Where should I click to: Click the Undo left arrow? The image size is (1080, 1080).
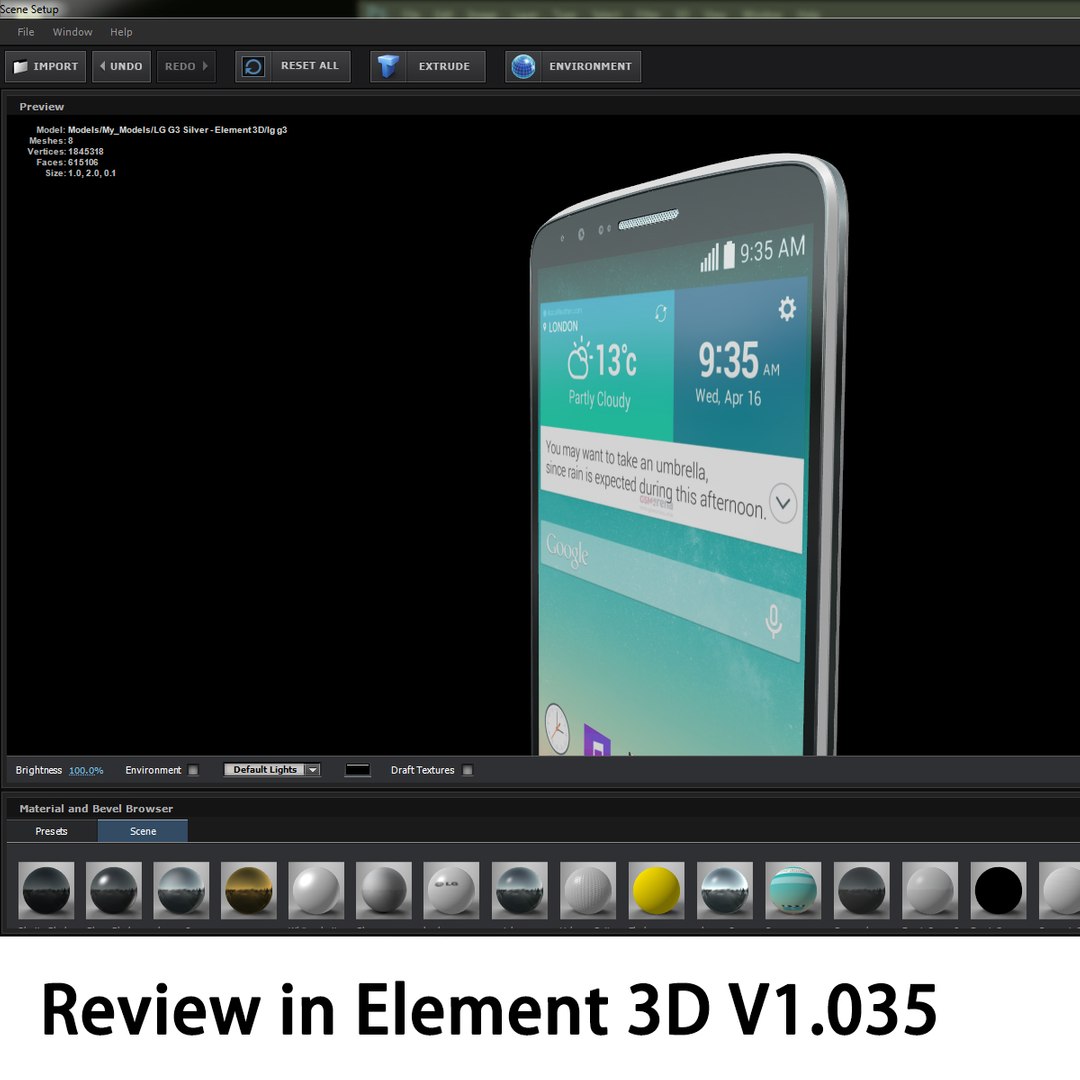[x=103, y=66]
